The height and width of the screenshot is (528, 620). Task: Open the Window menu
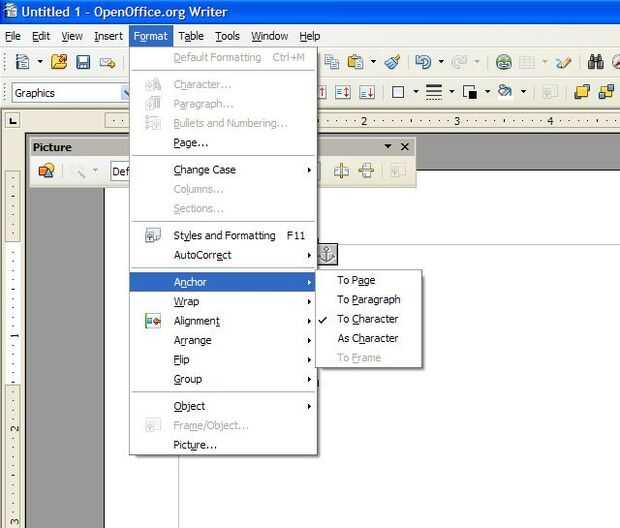270,36
